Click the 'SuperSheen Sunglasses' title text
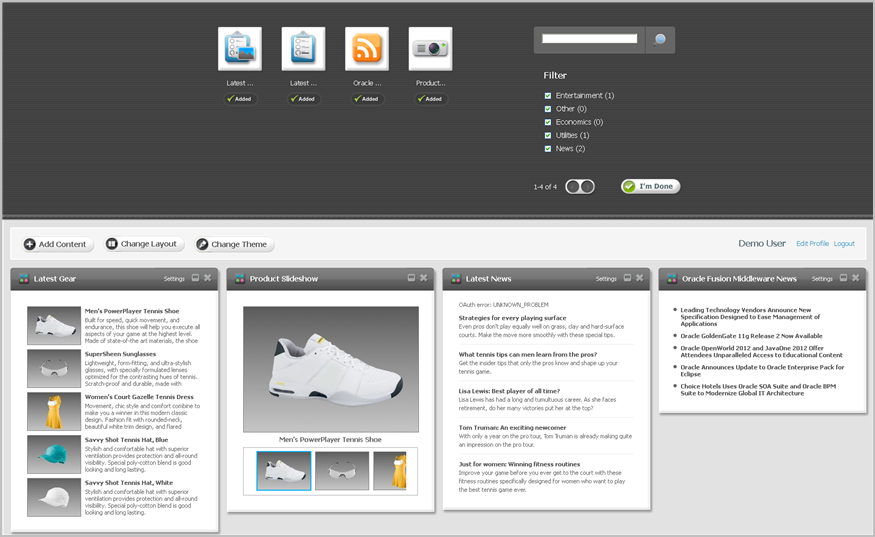 [120, 354]
